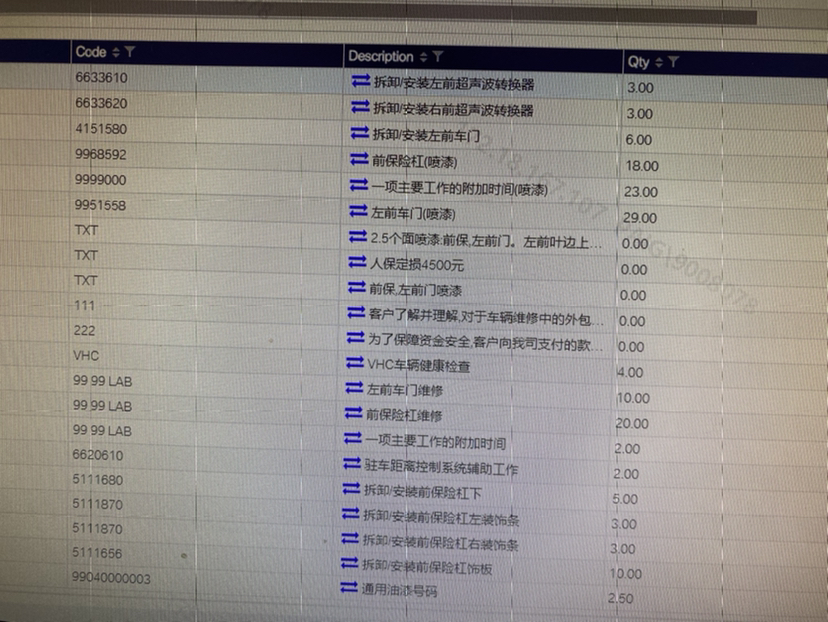The width and height of the screenshot is (828, 622).
Task: Click swap arrows icon beside 拆卸/安装右前超声波转换器
Action: click(360, 107)
